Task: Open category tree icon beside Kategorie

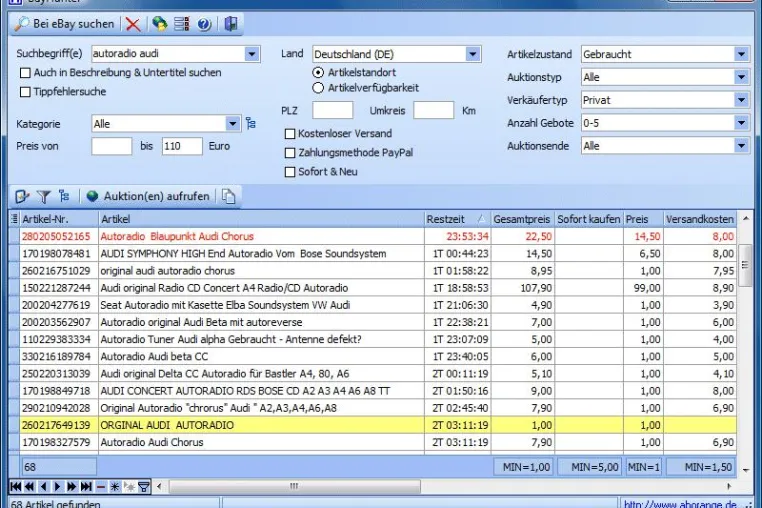Action: coord(251,123)
